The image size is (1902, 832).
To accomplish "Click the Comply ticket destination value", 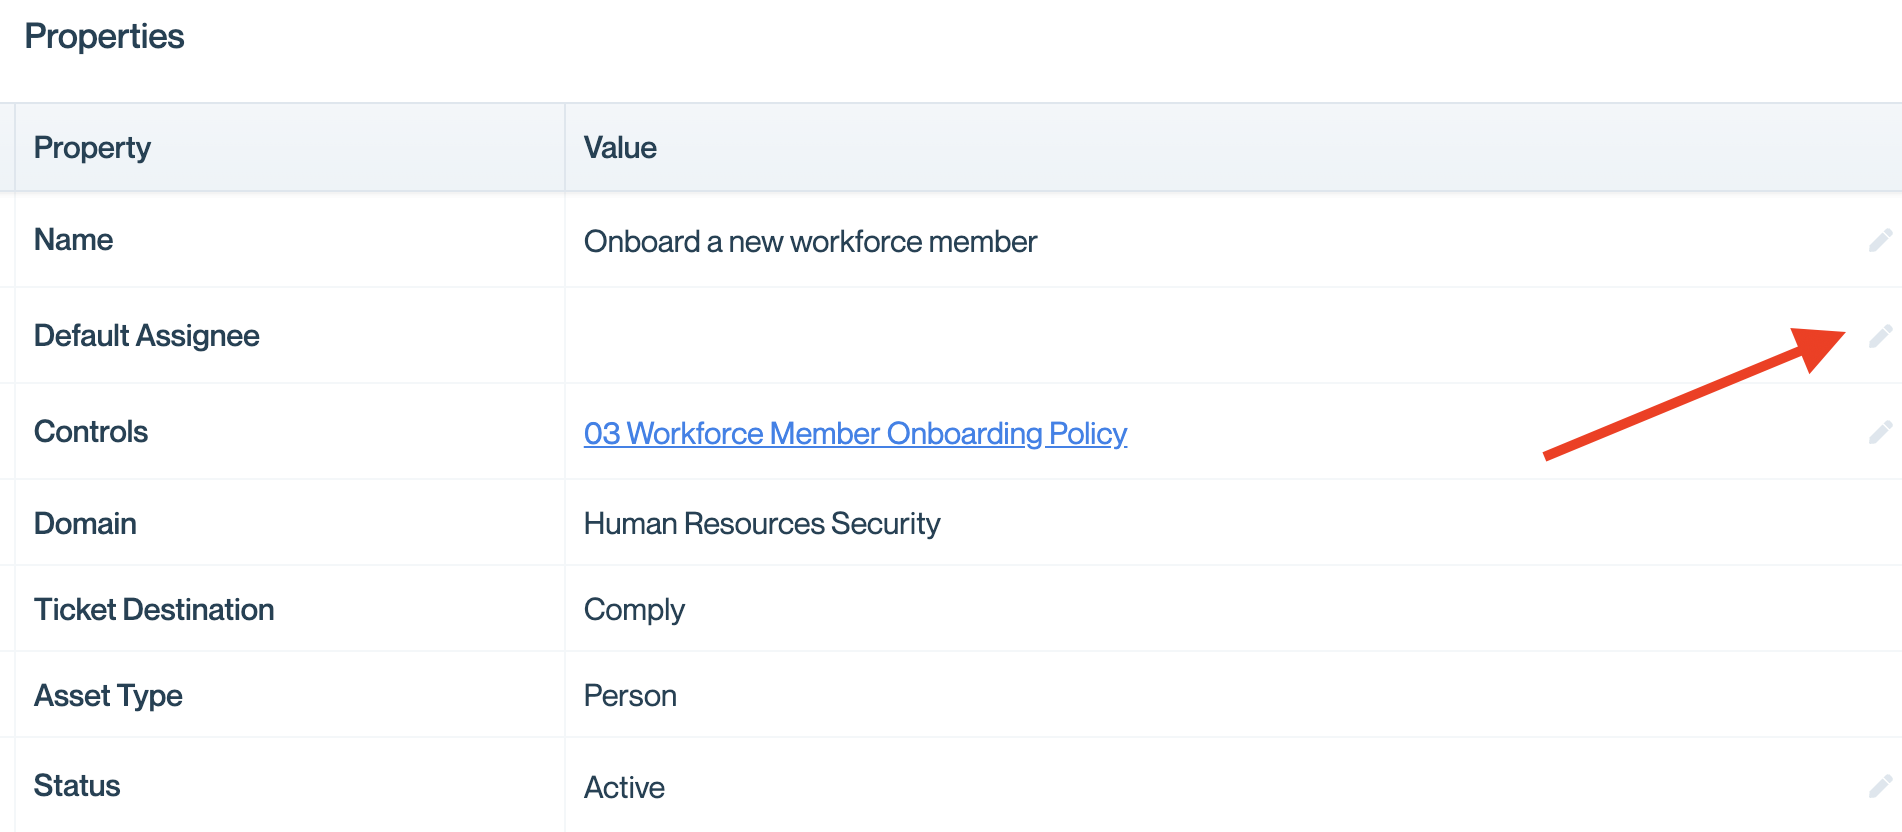I will coord(634,610).
